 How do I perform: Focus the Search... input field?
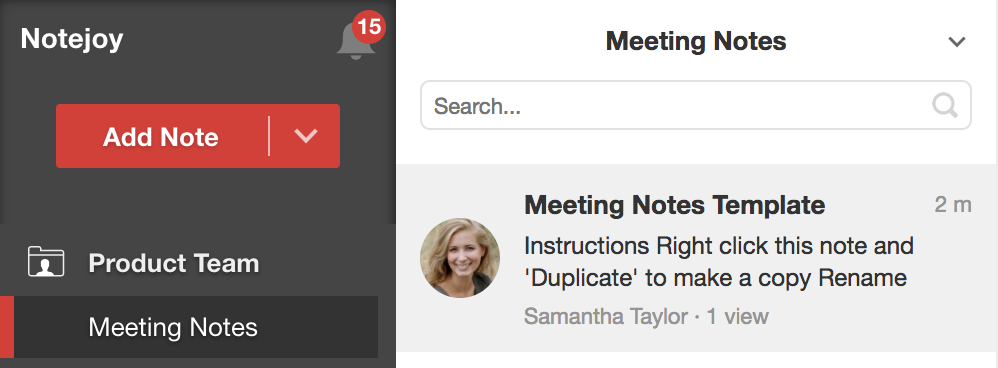[x=696, y=105]
